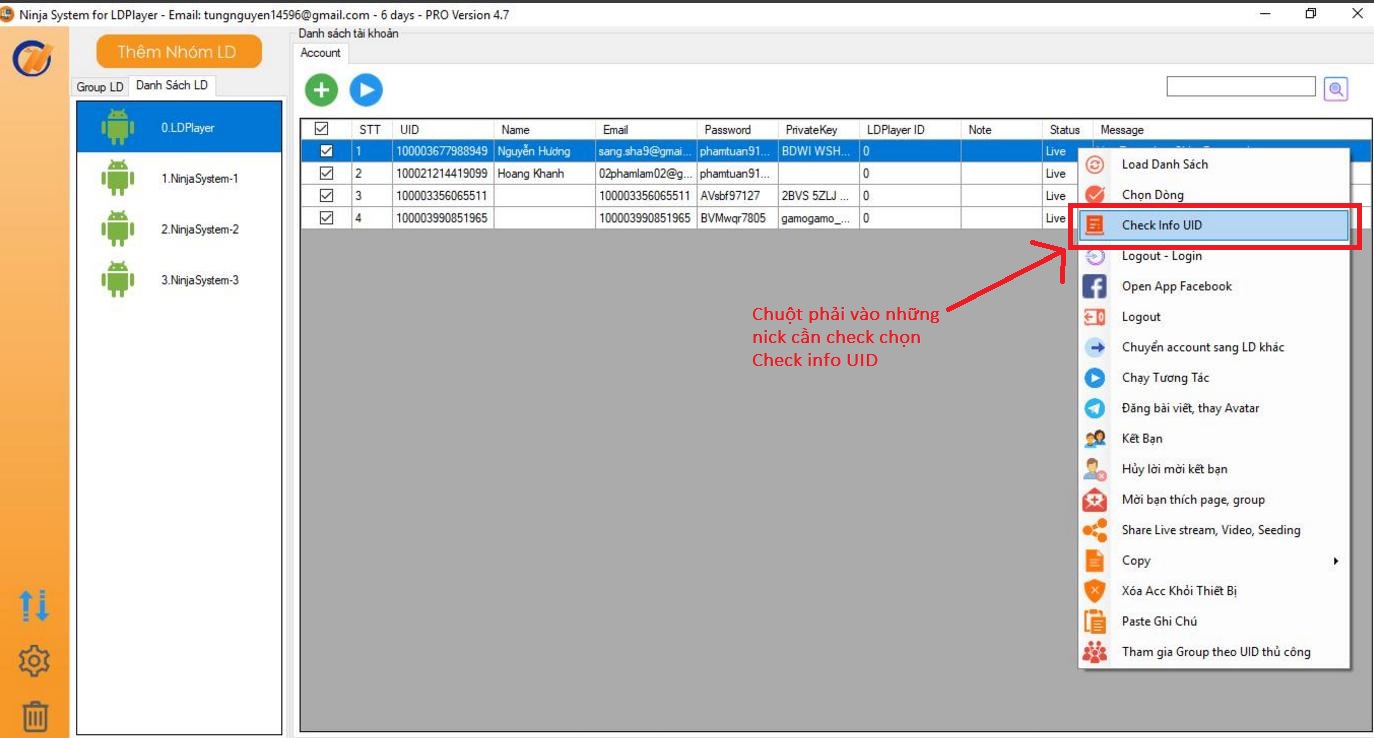
Task: Click the green add account plus icon
Action: point(321,90)
